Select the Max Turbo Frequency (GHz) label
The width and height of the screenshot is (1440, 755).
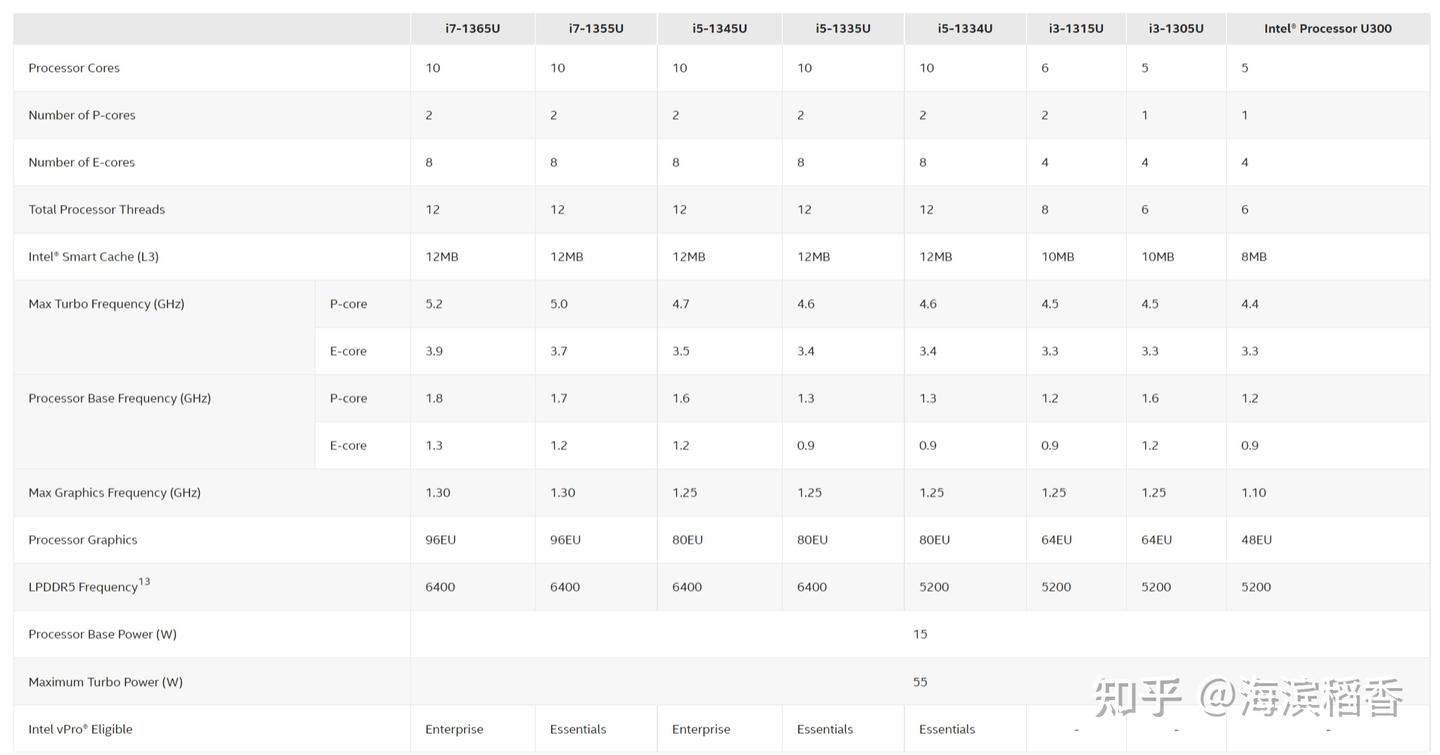[x=106, y=304]
